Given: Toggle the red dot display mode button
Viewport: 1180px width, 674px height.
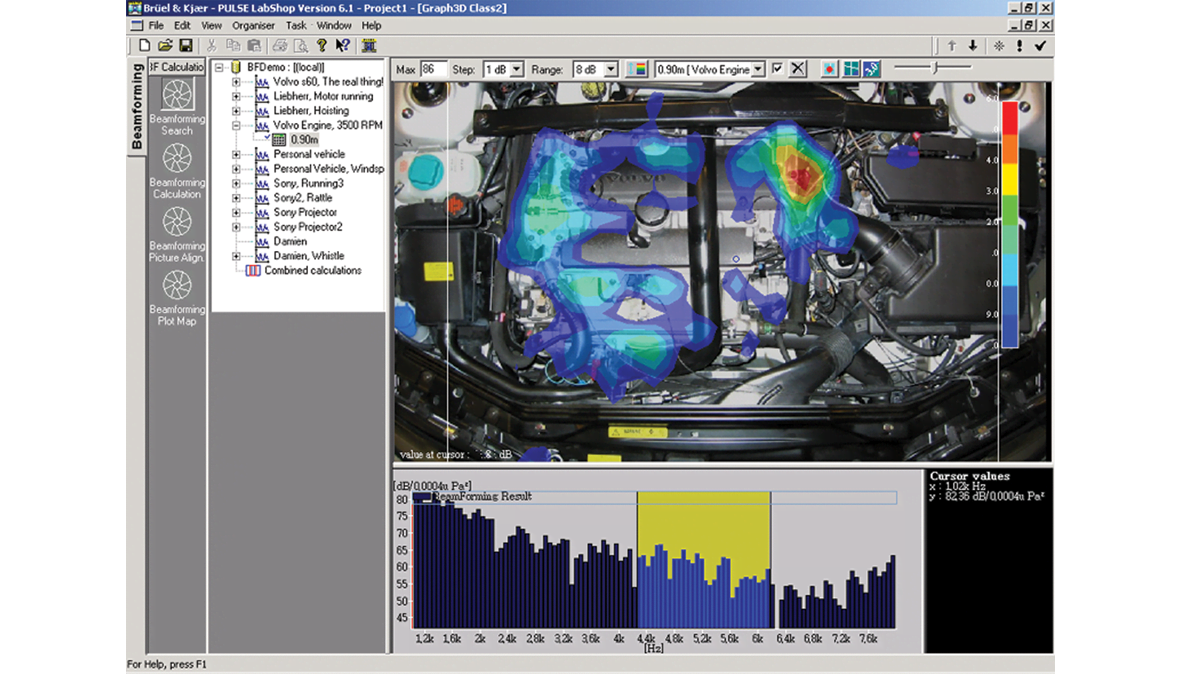Looking at the screenshot, I should (829, 69).
